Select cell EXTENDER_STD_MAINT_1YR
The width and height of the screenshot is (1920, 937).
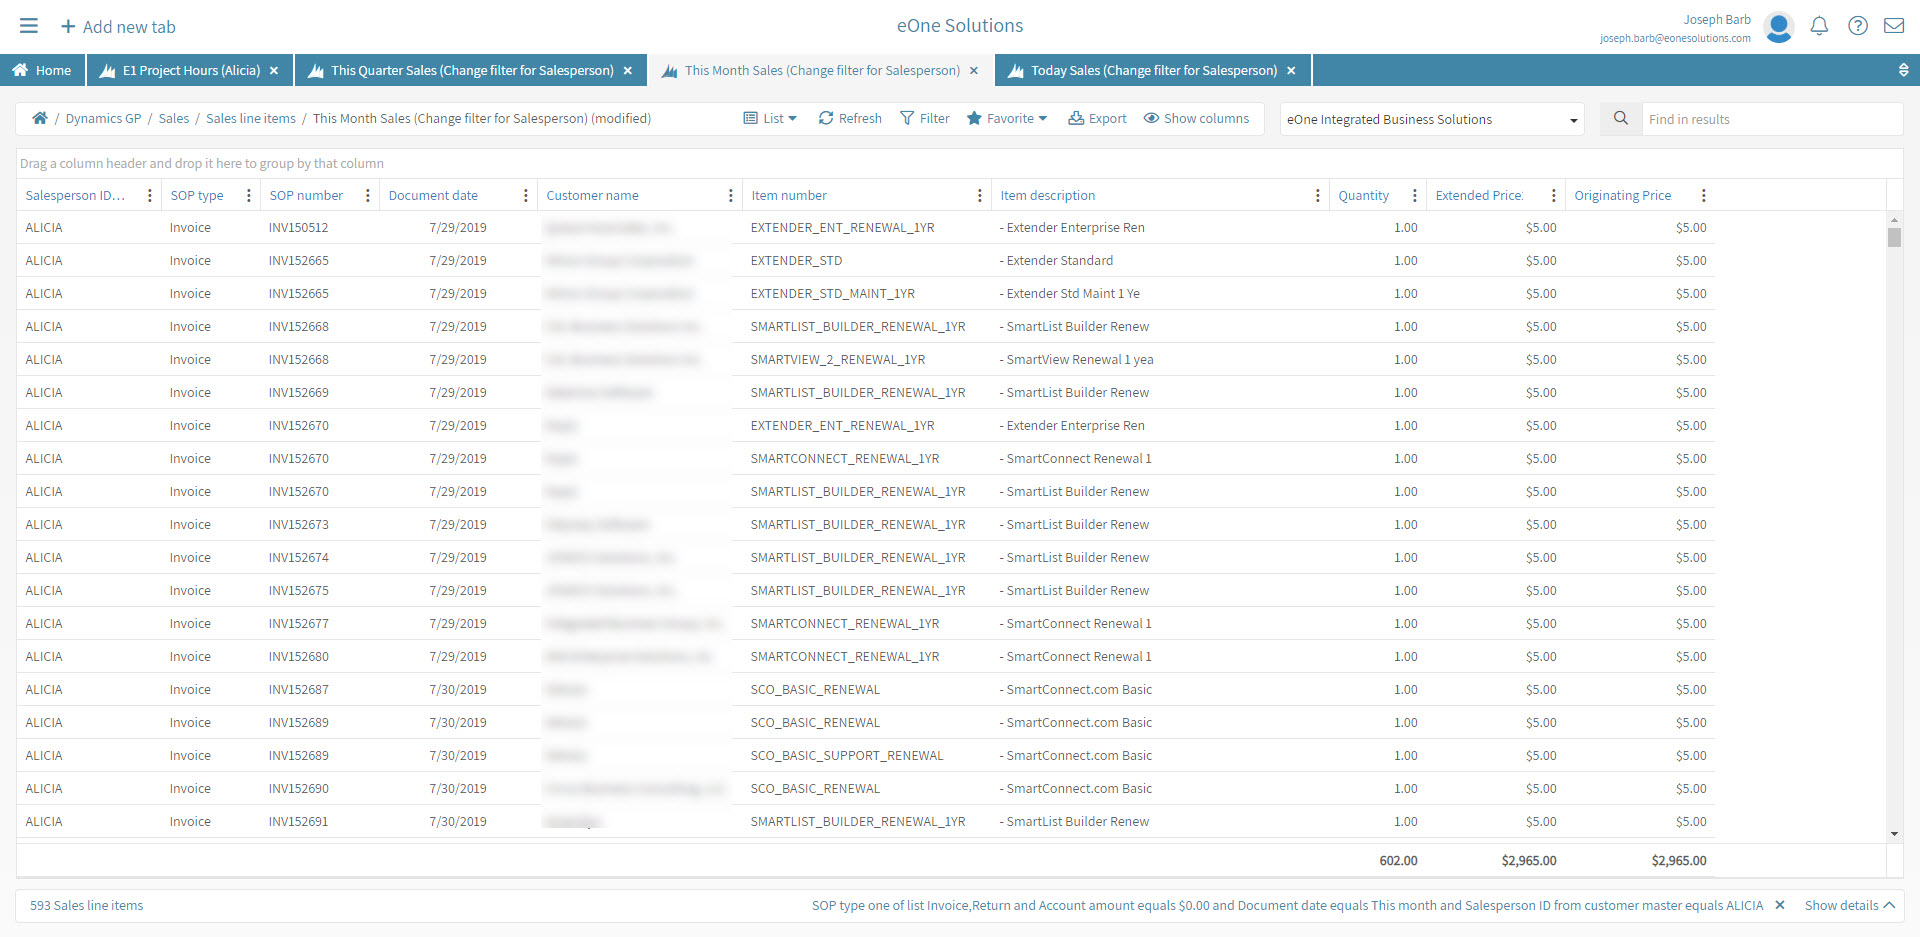(x=832, y=294)
